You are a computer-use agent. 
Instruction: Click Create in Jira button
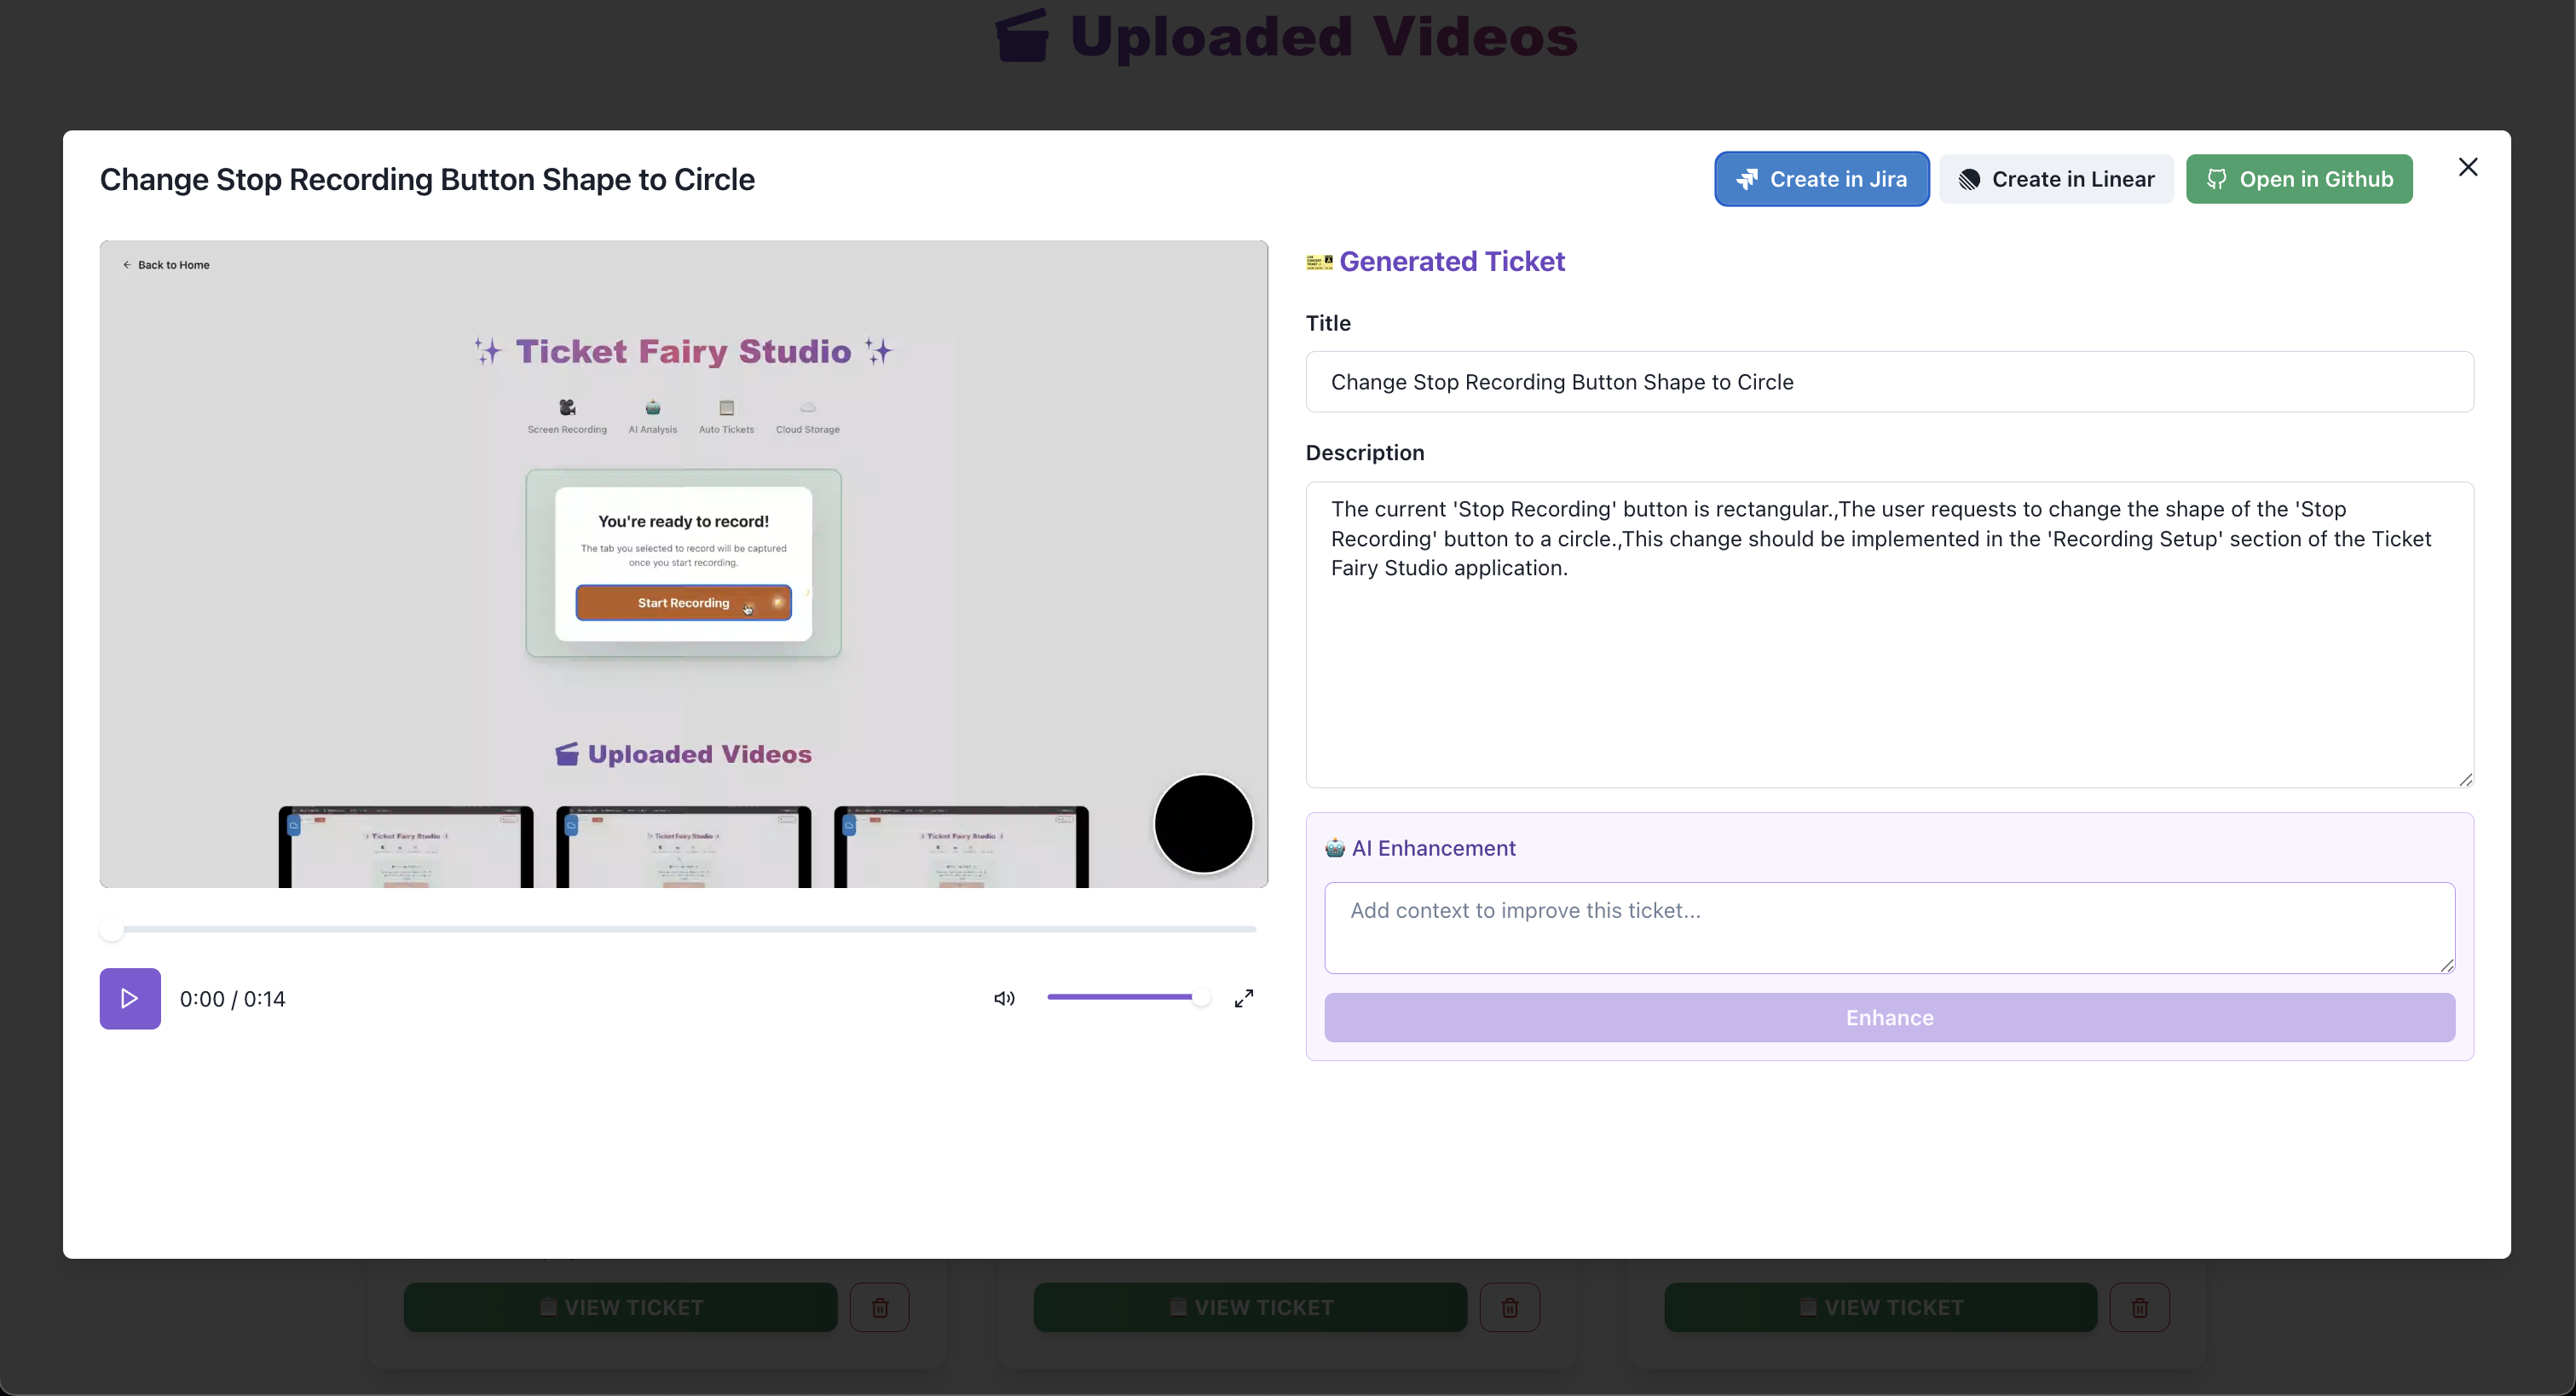coord(1821,179)
